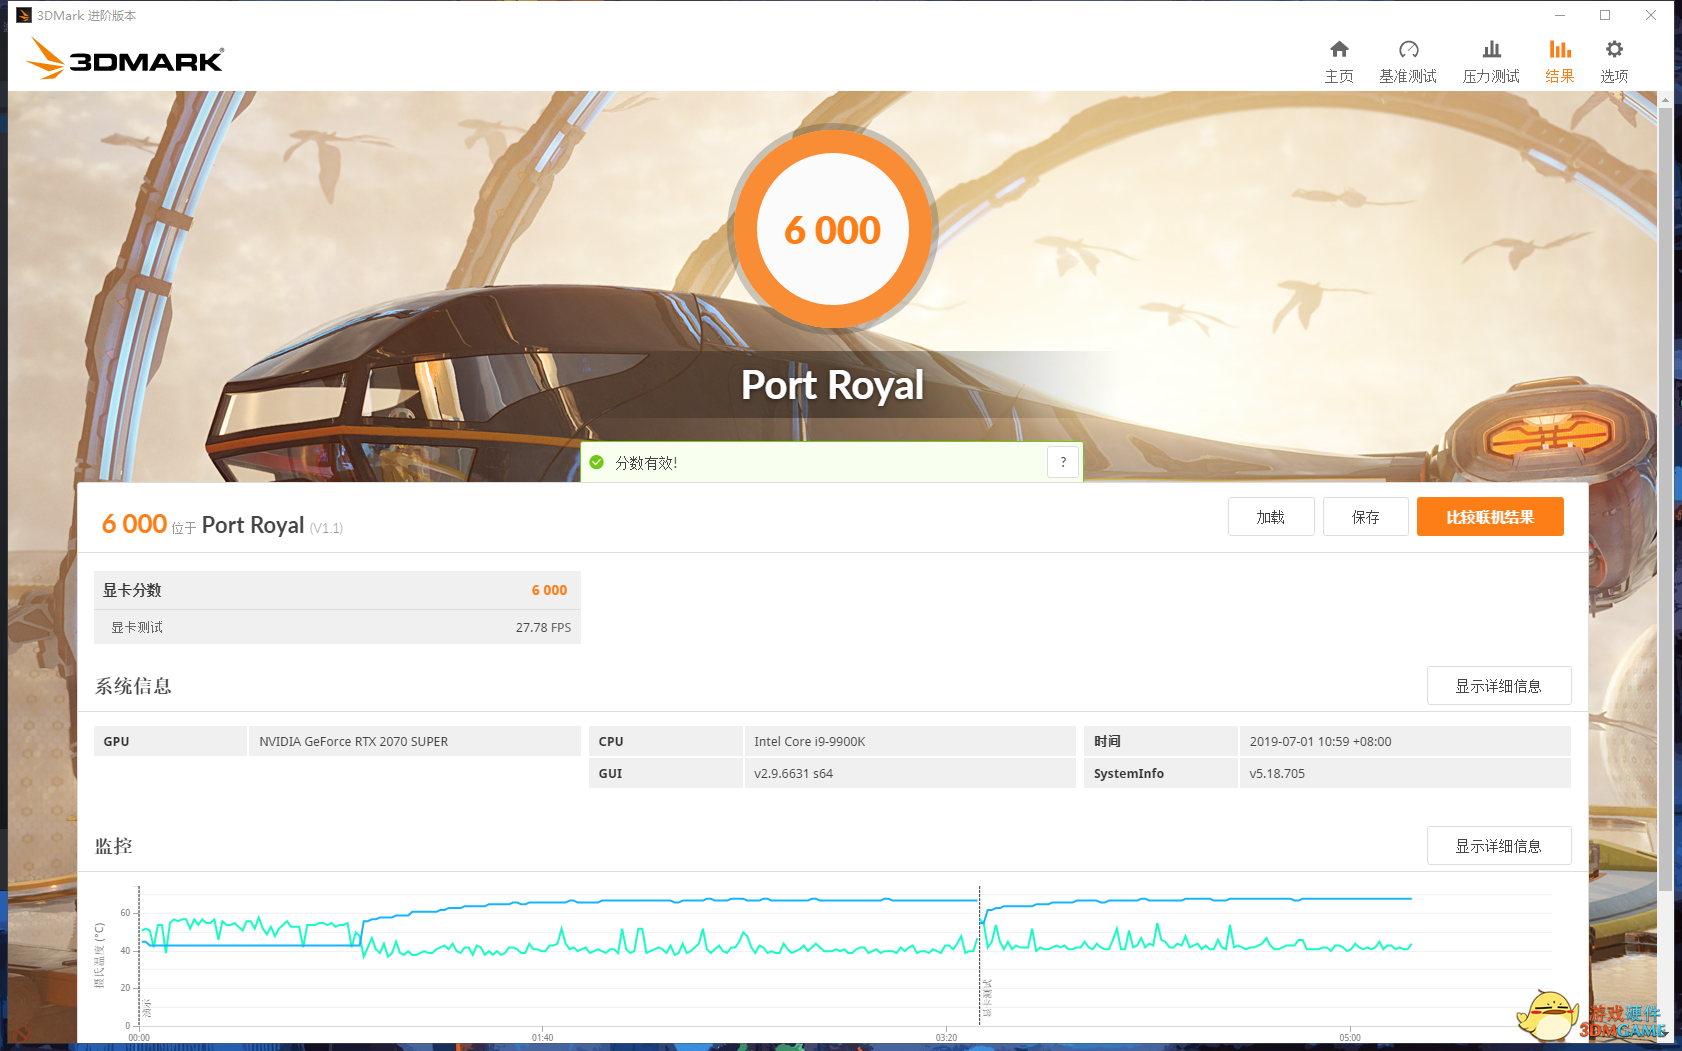Click the 01:40 marker on monitoring chart
This screenshot has height=1051, width=1682.
tap(542, 1038)
